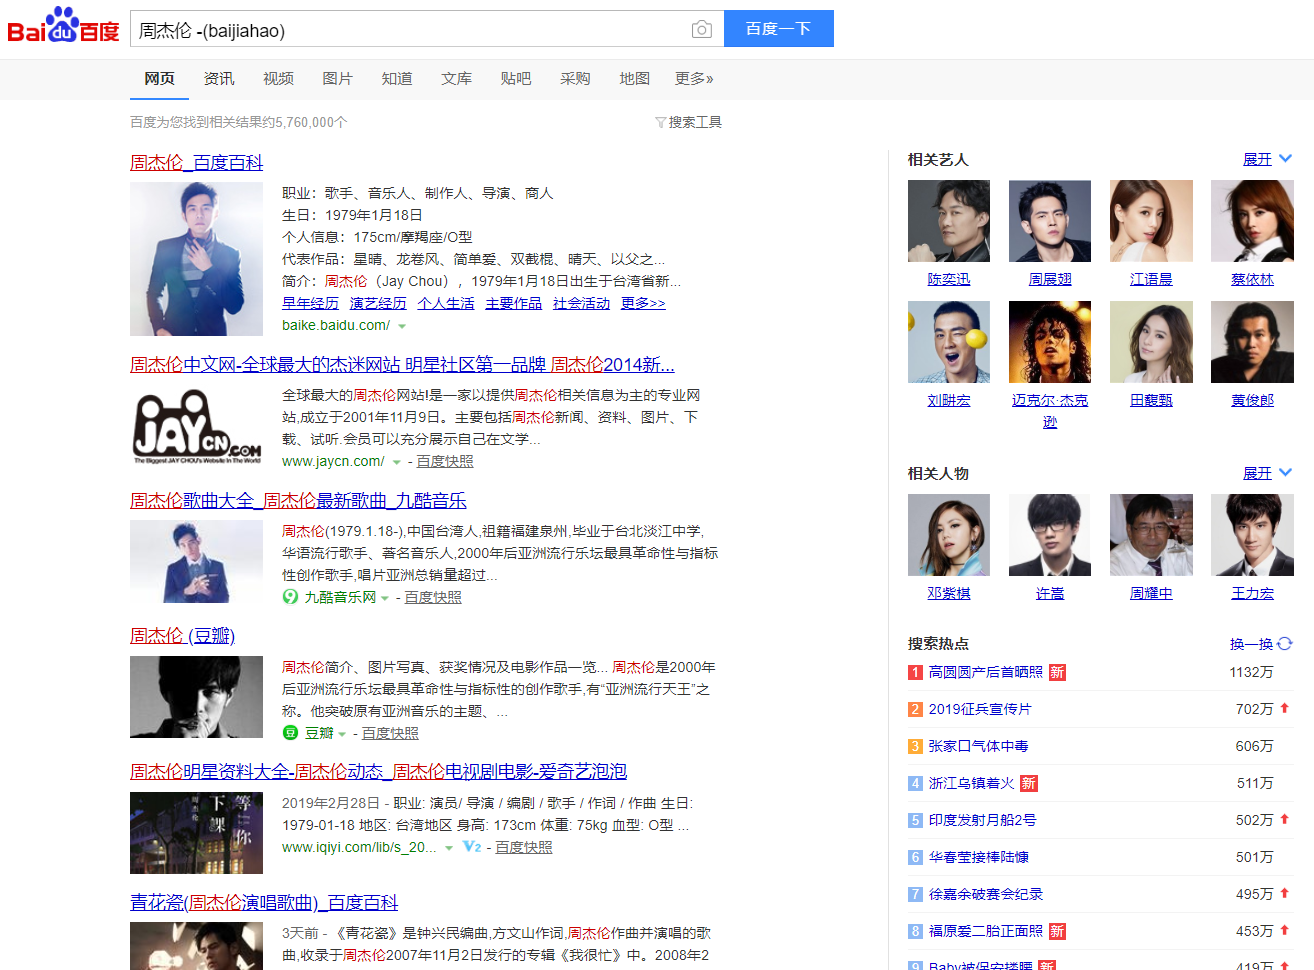Click the 个人生活 sublink
The height and width of the screenshot is (970, 1314).
click(x=446, y=303)
